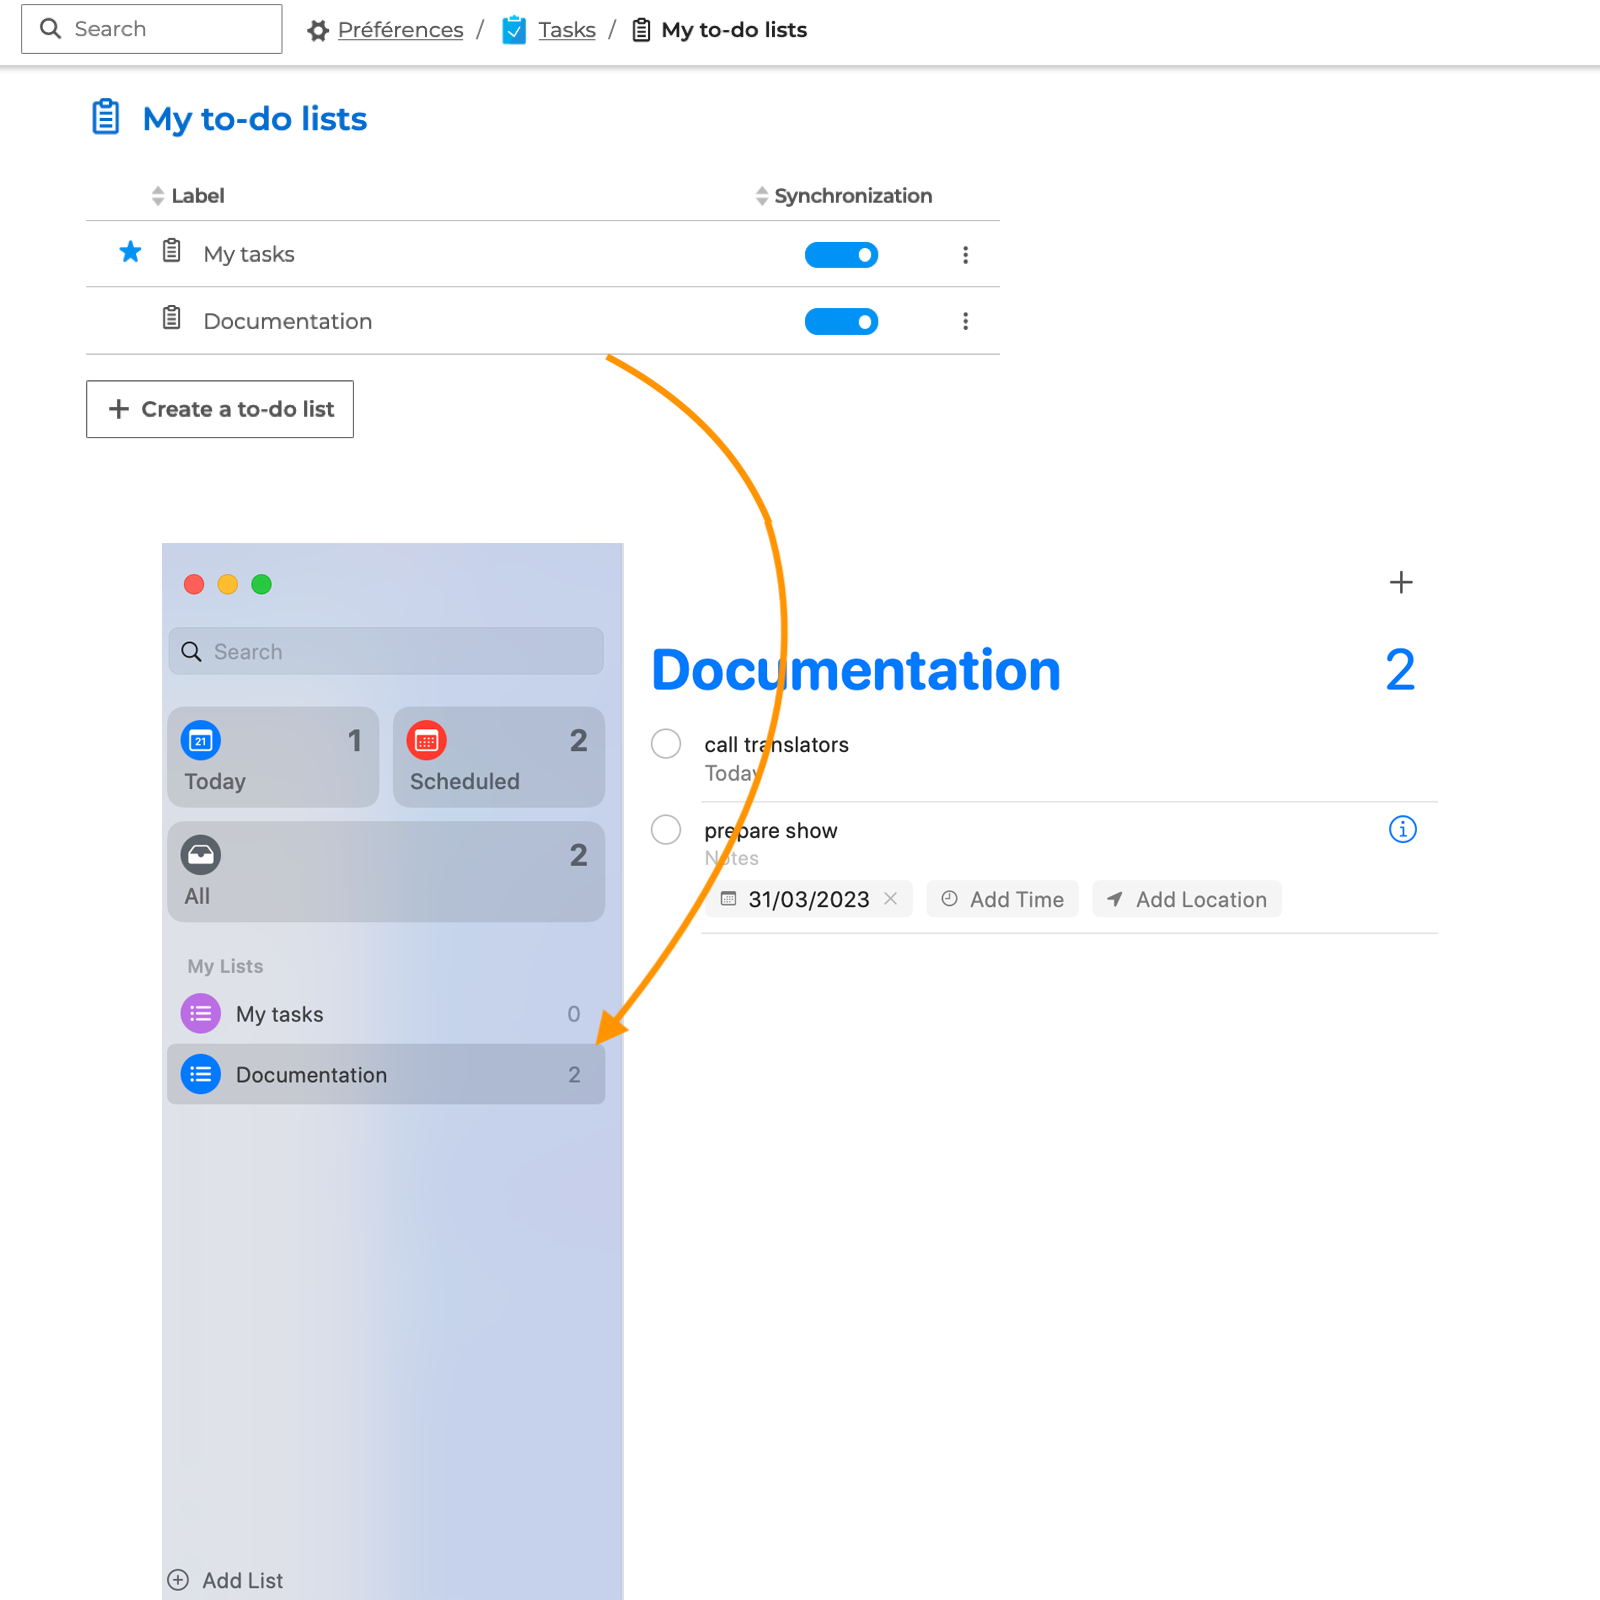Screen dimensions: 1600x1600
Task: Open the Scheduled smart list tile
Action: (x=498, y=757)
